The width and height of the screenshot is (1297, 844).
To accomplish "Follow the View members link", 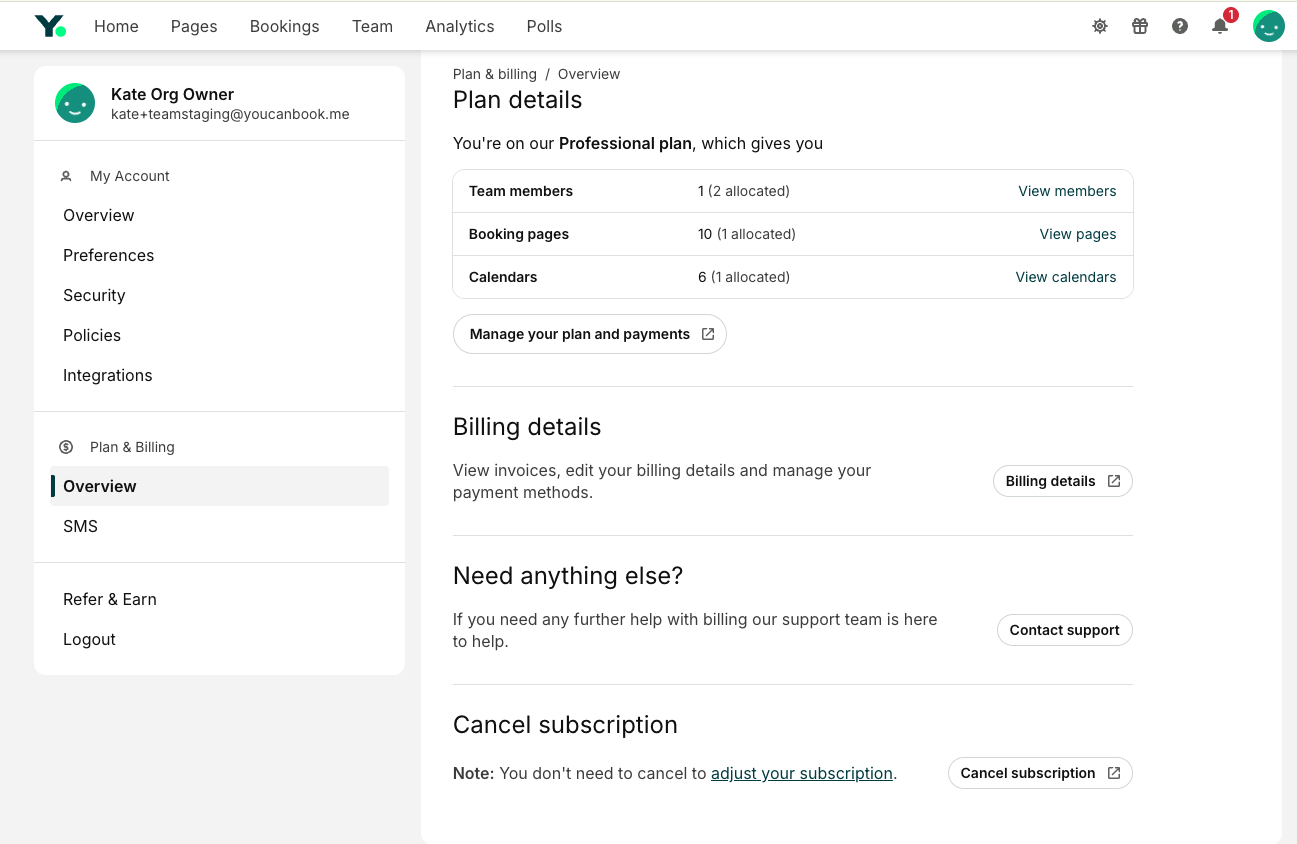I will [x=1067, y=191].
